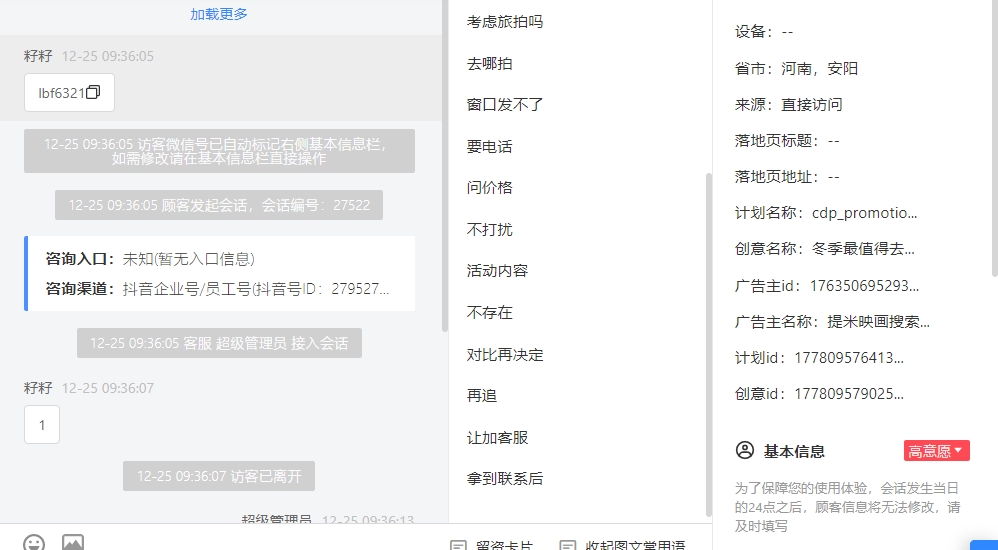Image resolution: width=998 pixels, height=550 pixels.
Task: Click the 咨询入口 未知 line
Action: point(150,258)
